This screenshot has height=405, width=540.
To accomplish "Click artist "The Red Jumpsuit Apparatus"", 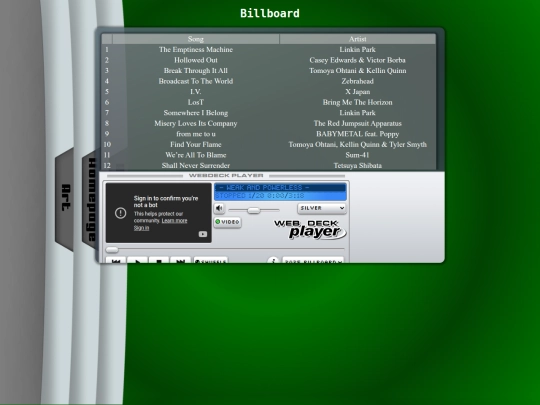I will (x=357, y=123).
